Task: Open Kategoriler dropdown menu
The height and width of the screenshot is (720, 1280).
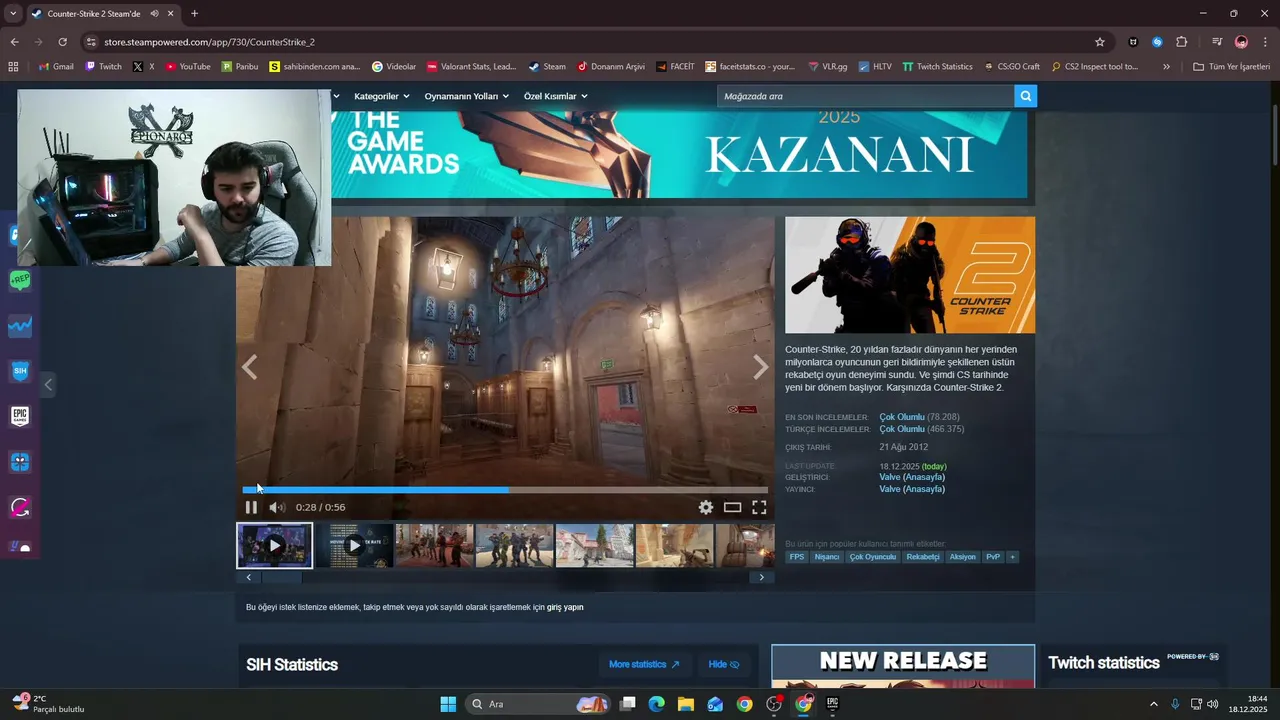Action: pyautogui.click(x=382, y=96)
